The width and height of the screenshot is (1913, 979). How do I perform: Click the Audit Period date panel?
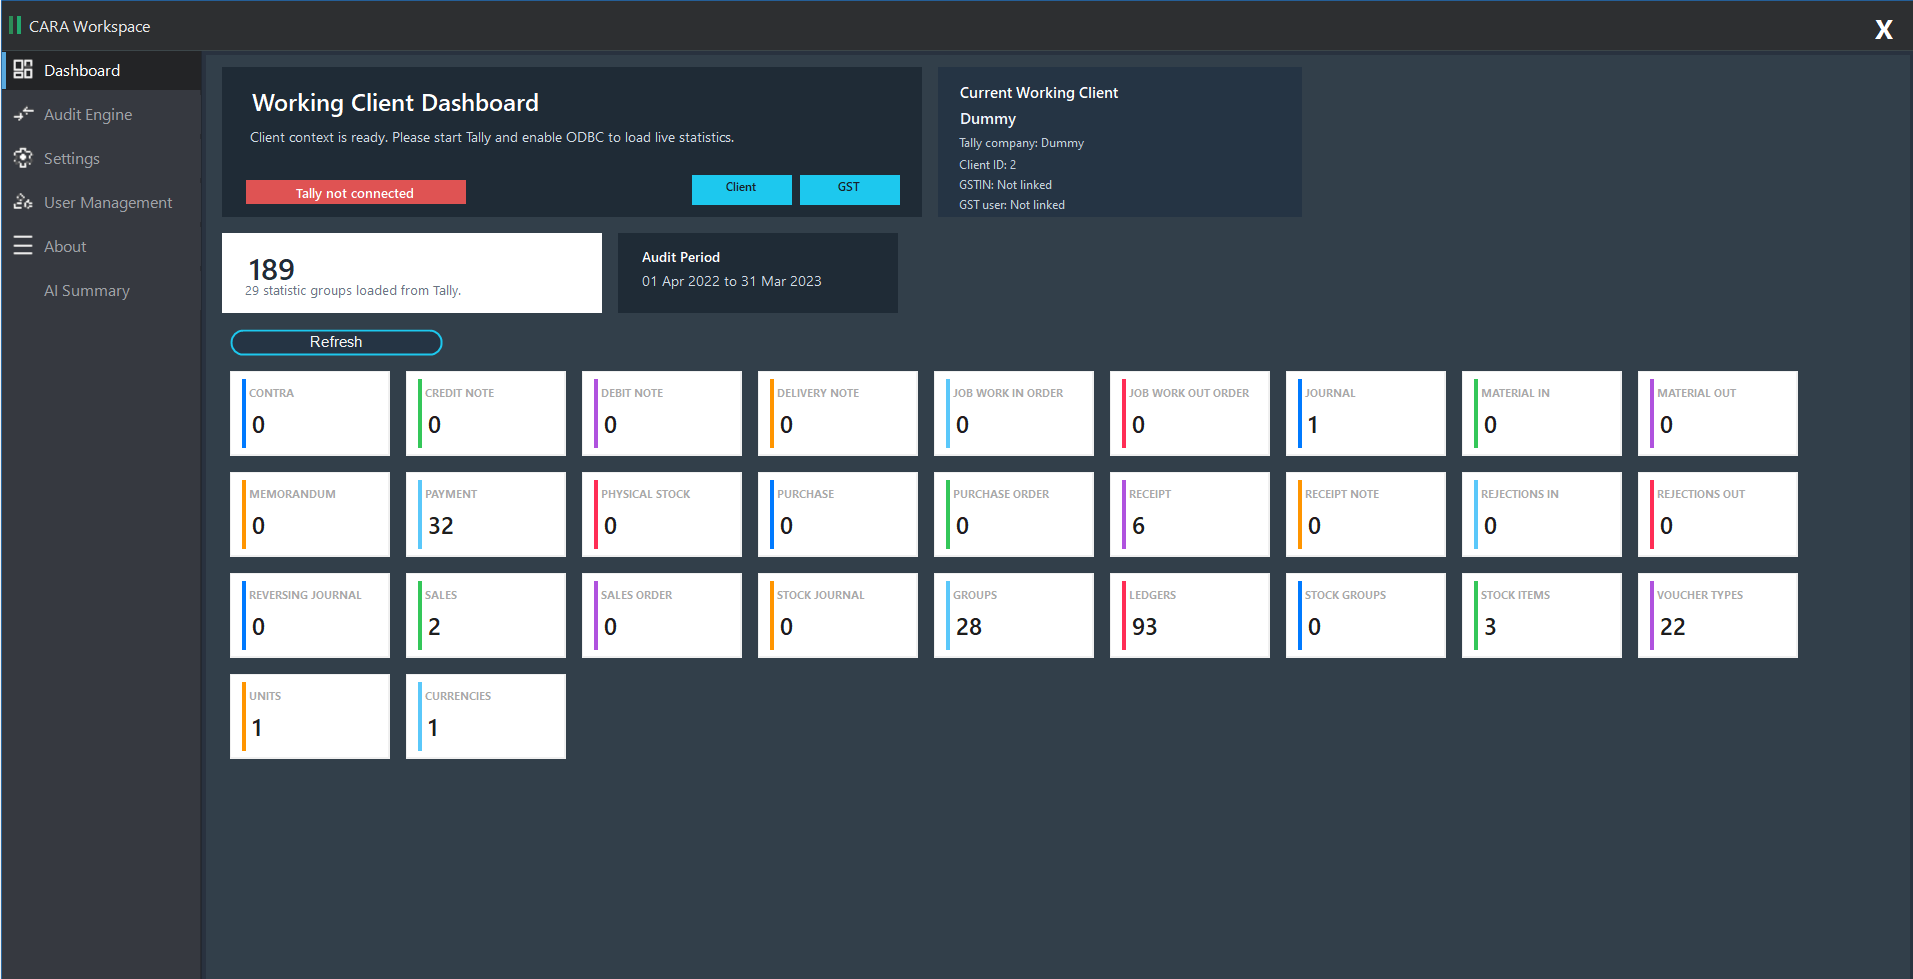tap(757, 272)
